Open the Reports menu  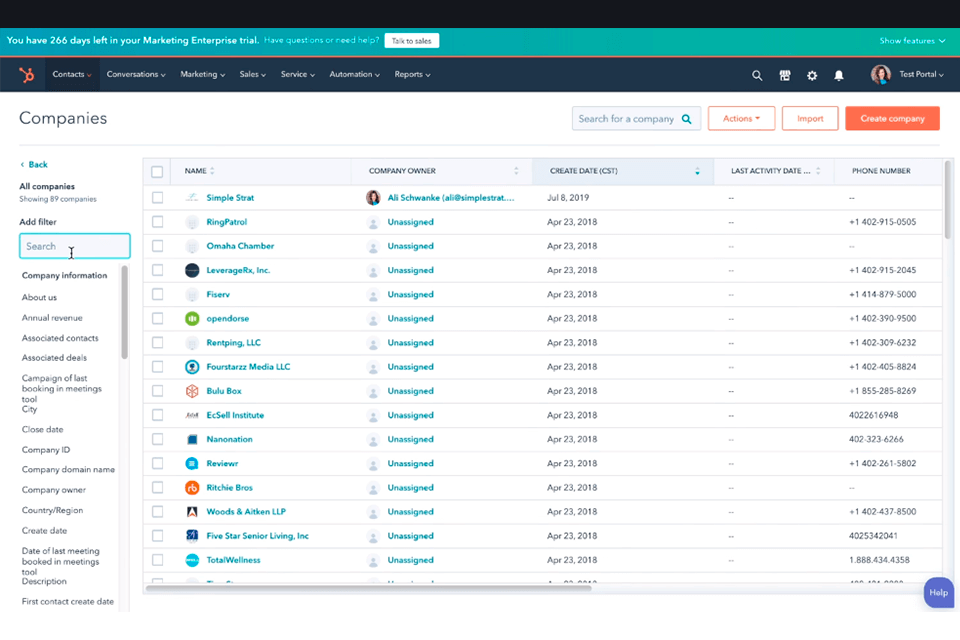point(411,74)
